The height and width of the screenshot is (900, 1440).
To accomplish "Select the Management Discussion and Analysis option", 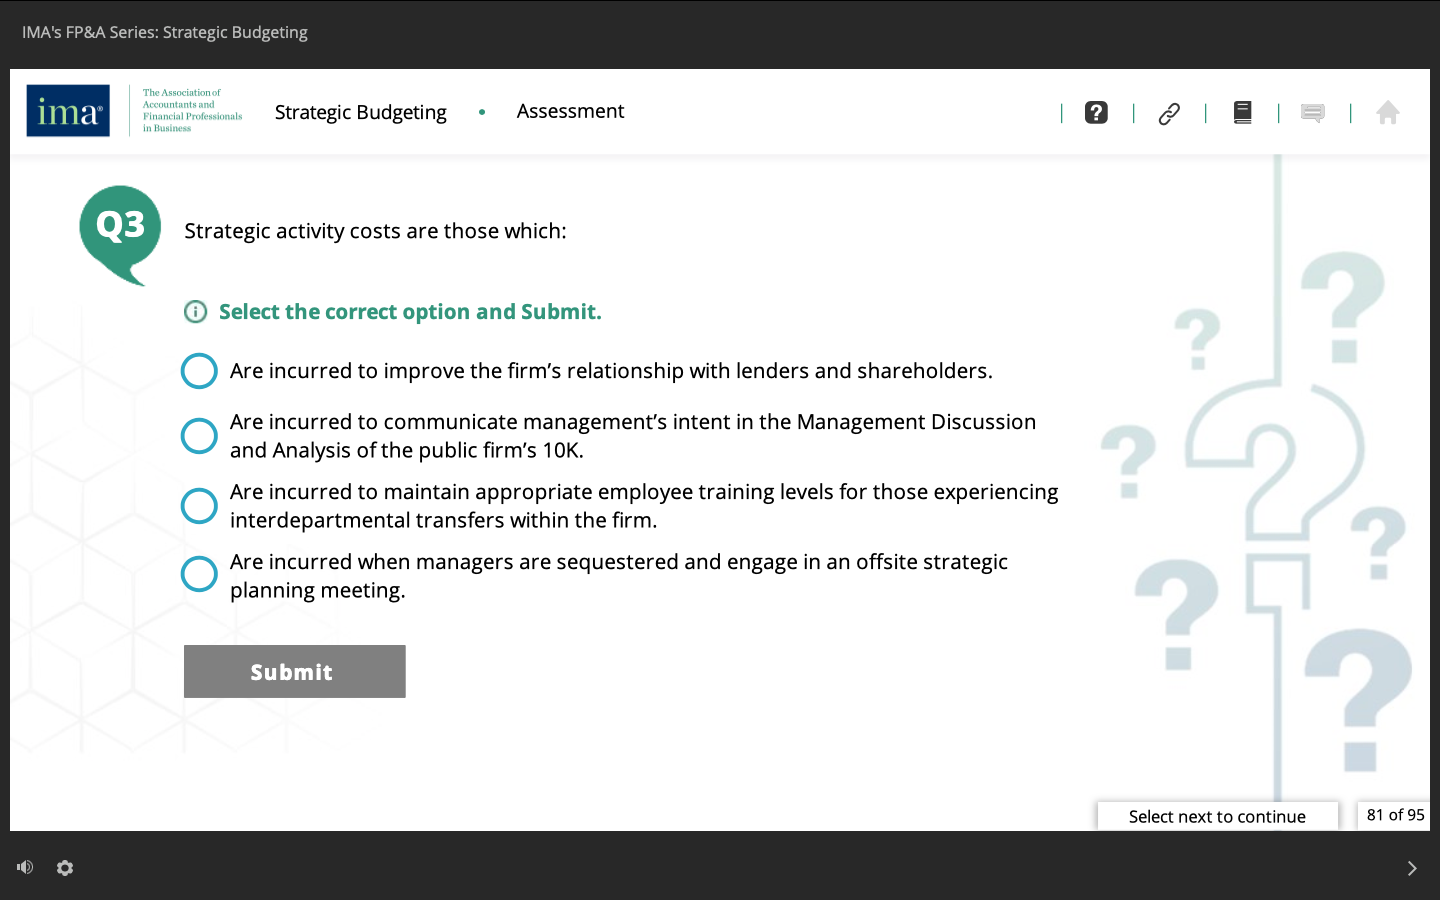I will point(199,436).
